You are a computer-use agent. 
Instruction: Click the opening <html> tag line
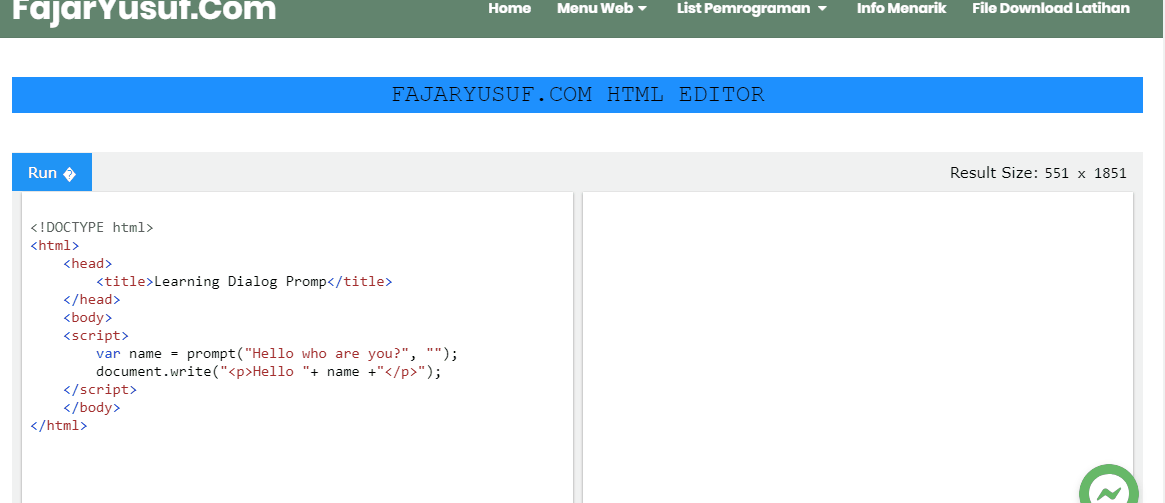click(55, 245)
